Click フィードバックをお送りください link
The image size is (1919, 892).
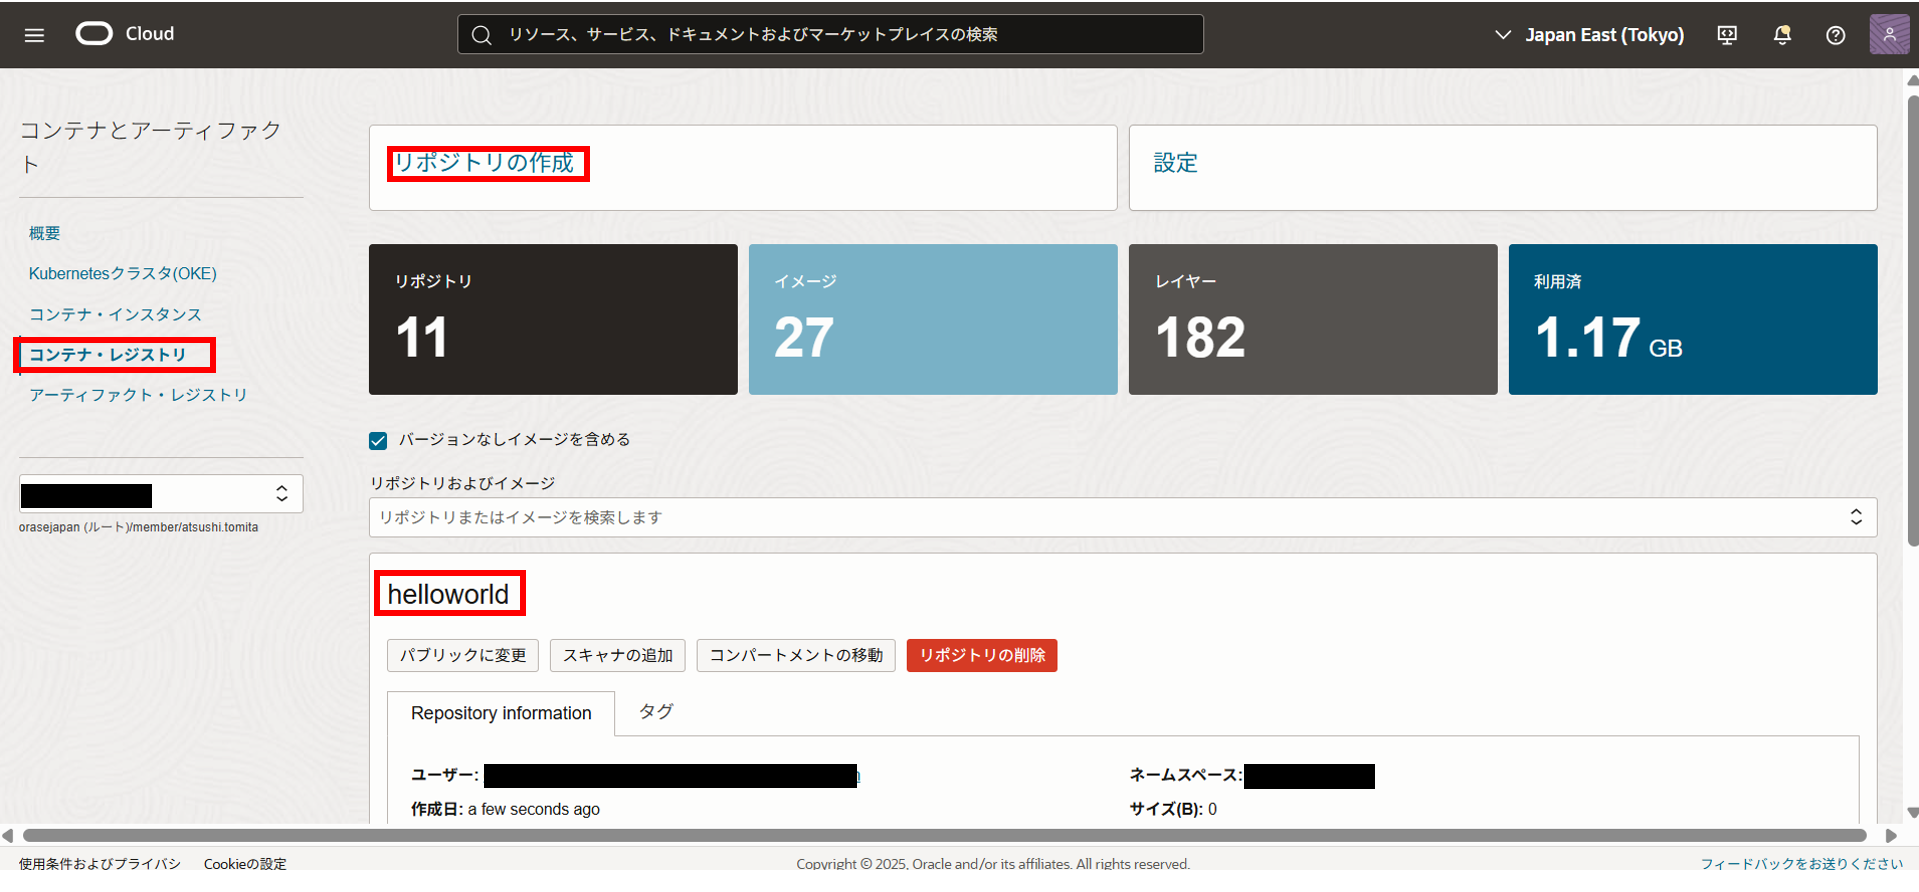1802,863
